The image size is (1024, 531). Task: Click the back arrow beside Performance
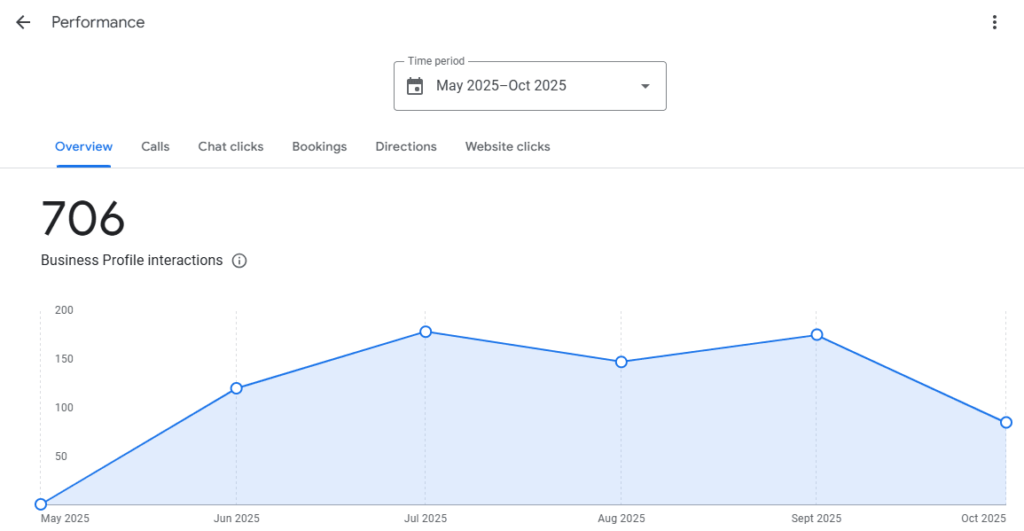click(x=23, y=22)
